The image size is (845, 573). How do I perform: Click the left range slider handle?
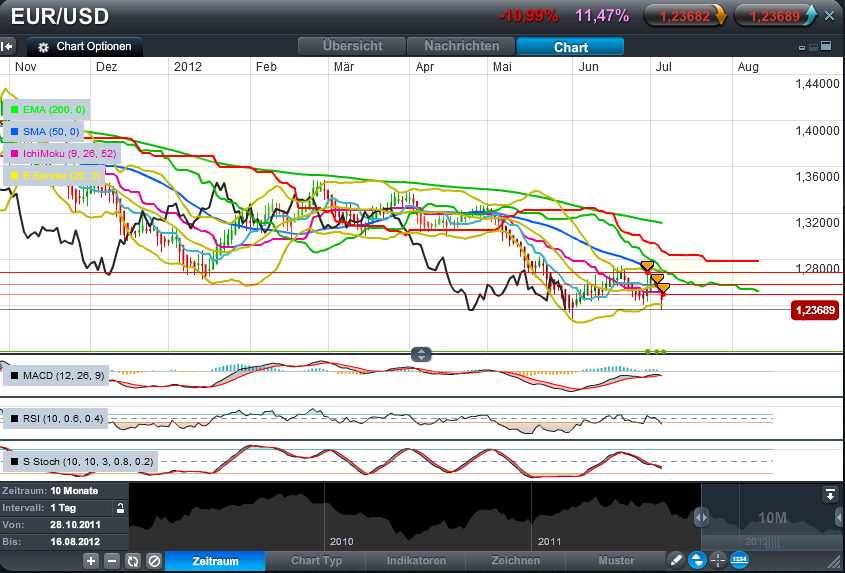[701, 517]
